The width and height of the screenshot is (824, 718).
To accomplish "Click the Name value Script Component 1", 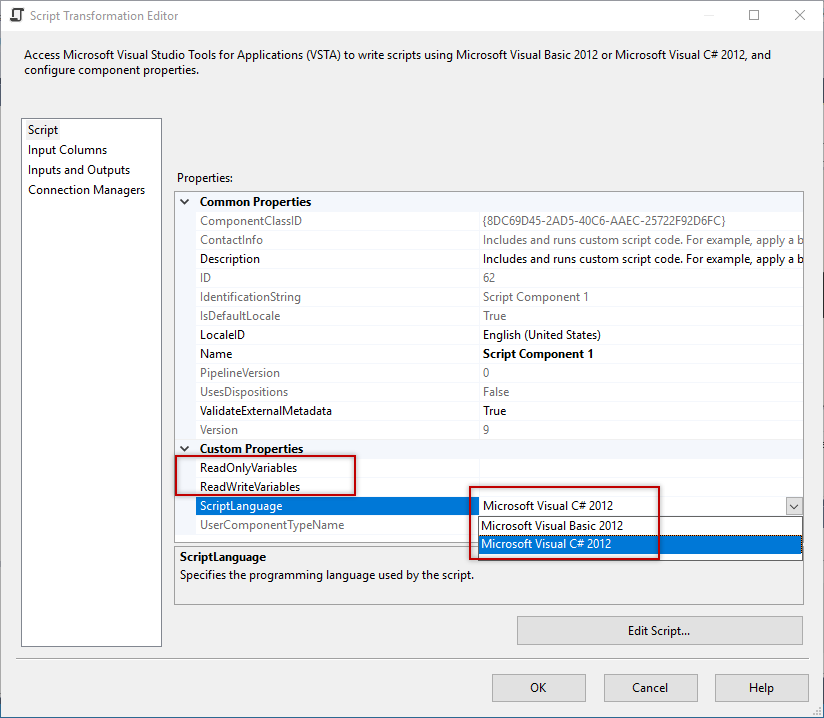I will [541, 353].
